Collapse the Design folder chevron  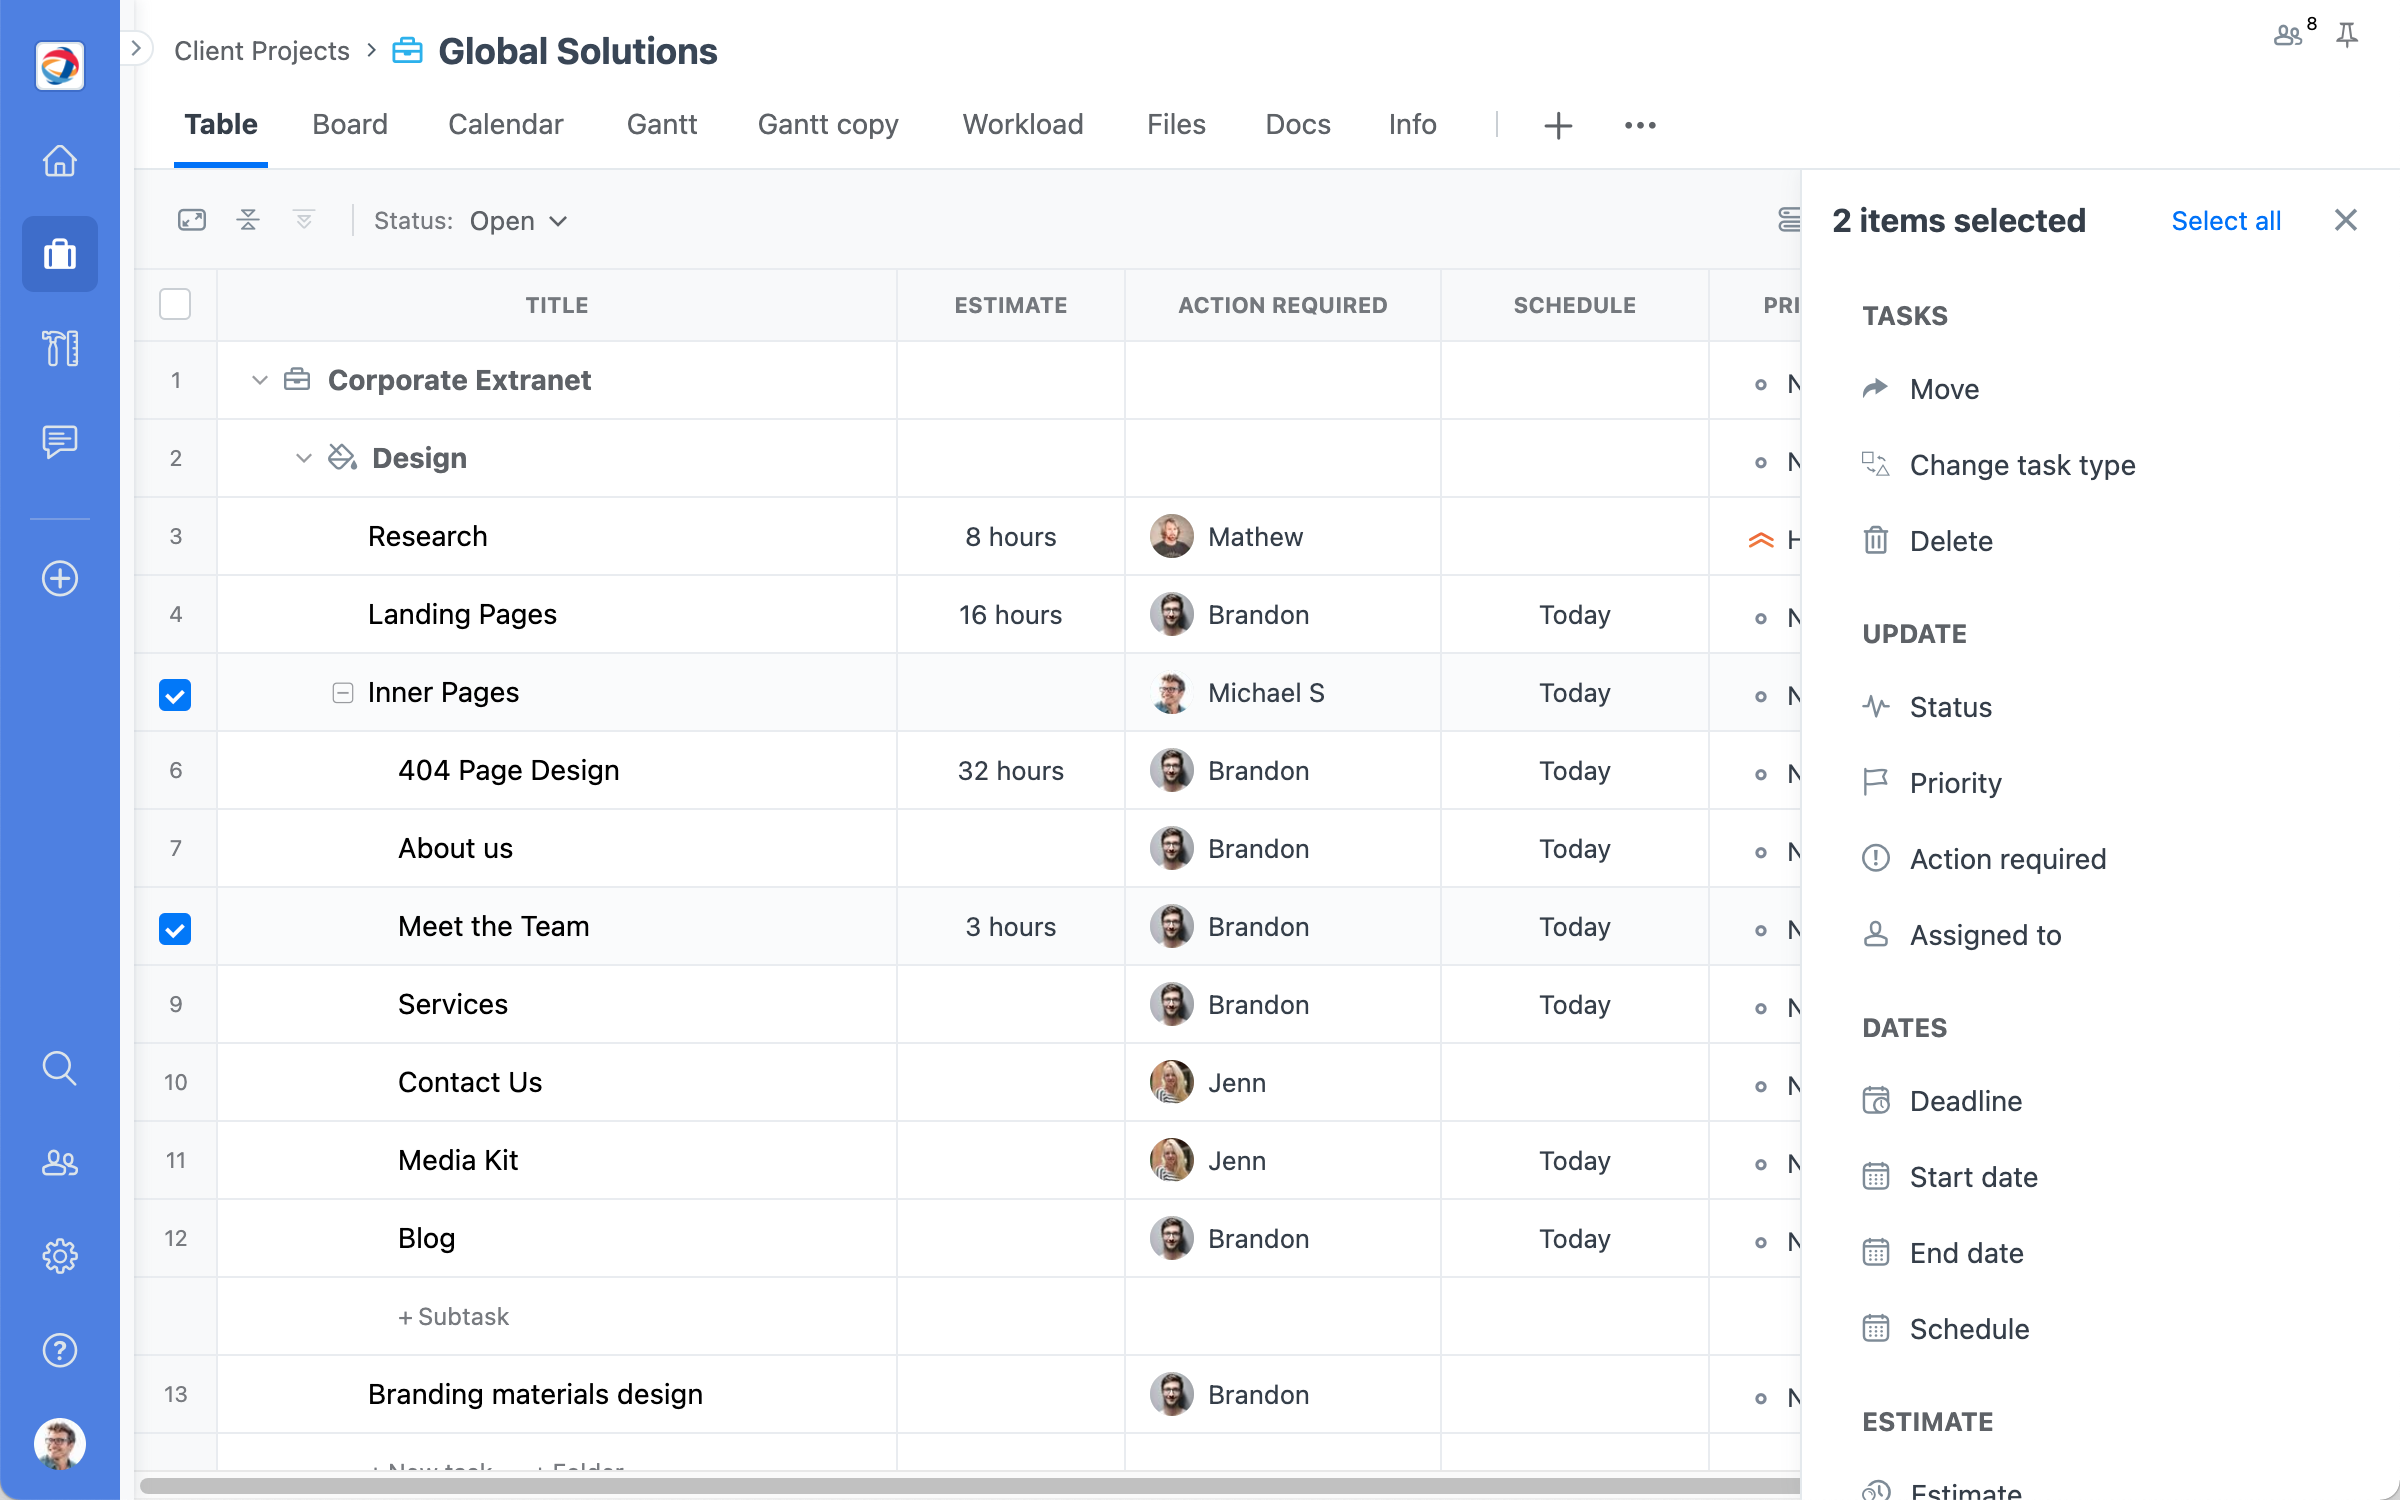(x=303, y=458)
